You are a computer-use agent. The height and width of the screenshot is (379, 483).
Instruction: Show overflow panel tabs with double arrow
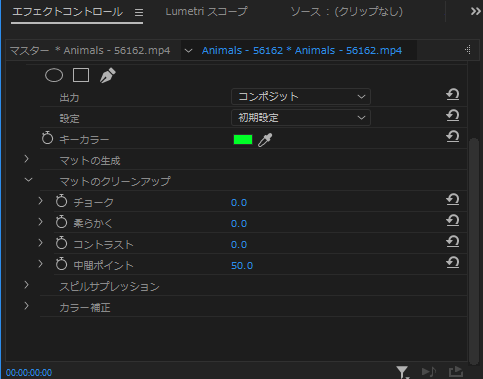coord(476,12)
